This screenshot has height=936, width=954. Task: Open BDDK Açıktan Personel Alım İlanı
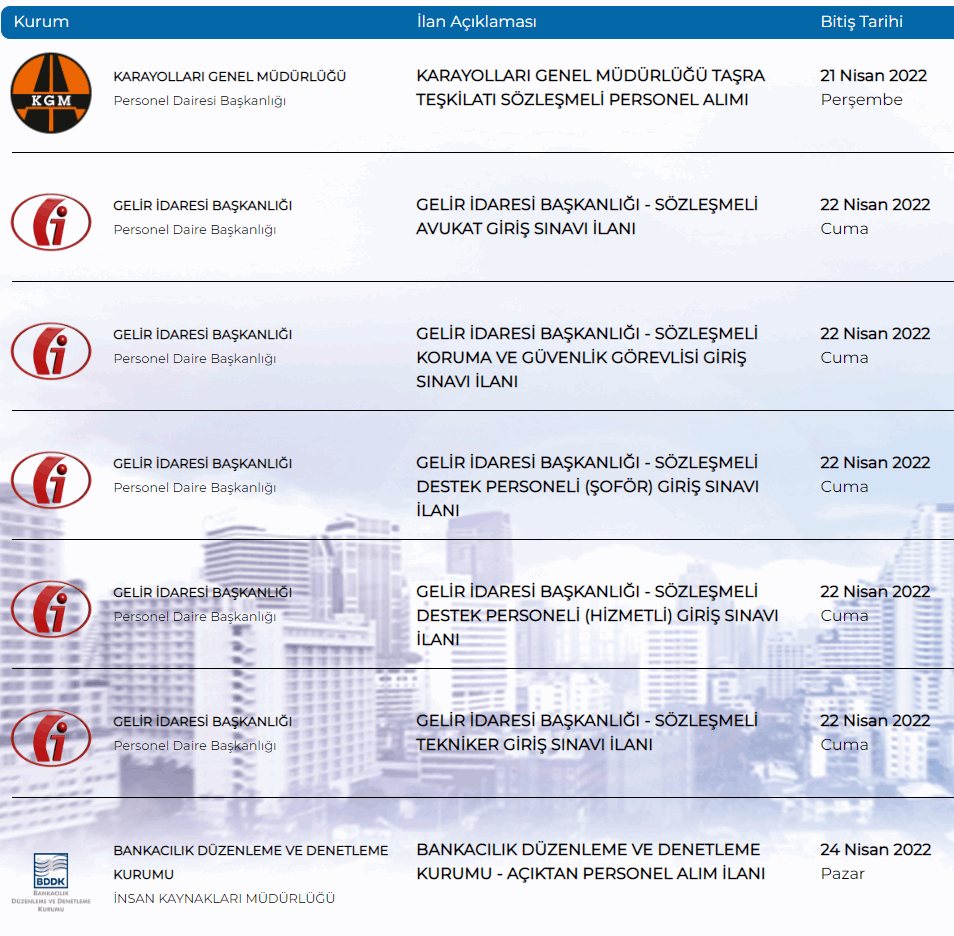590,862
